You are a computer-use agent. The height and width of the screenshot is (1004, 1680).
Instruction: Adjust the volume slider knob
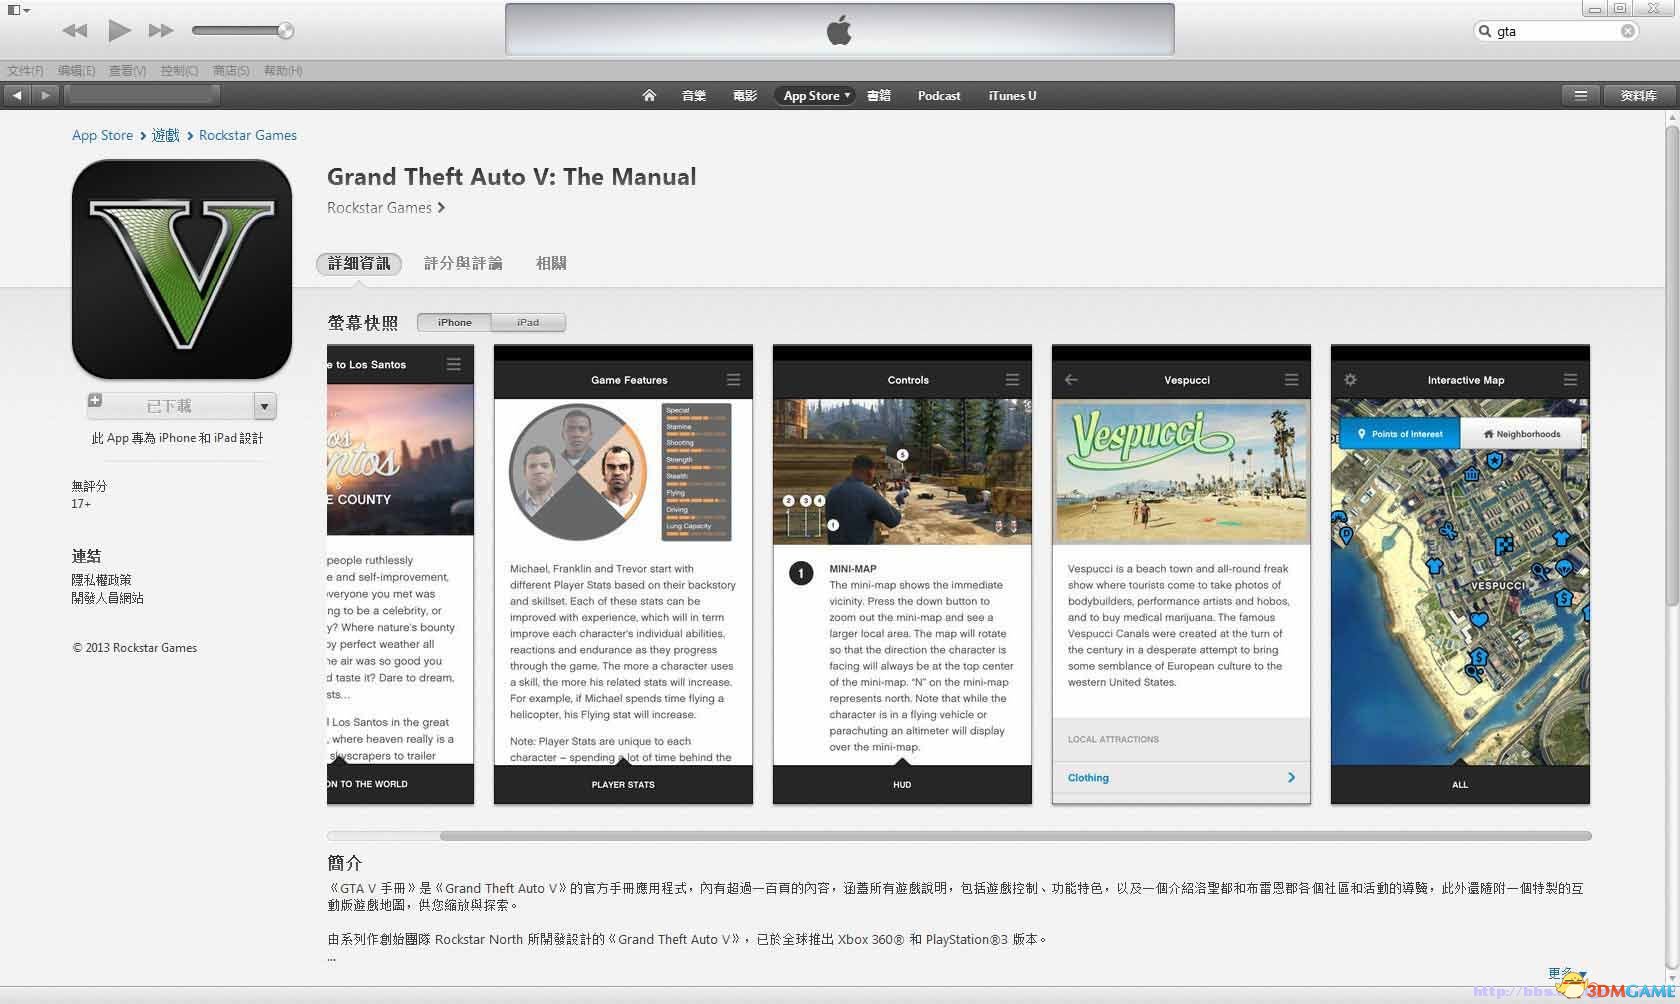coord(285,31)
